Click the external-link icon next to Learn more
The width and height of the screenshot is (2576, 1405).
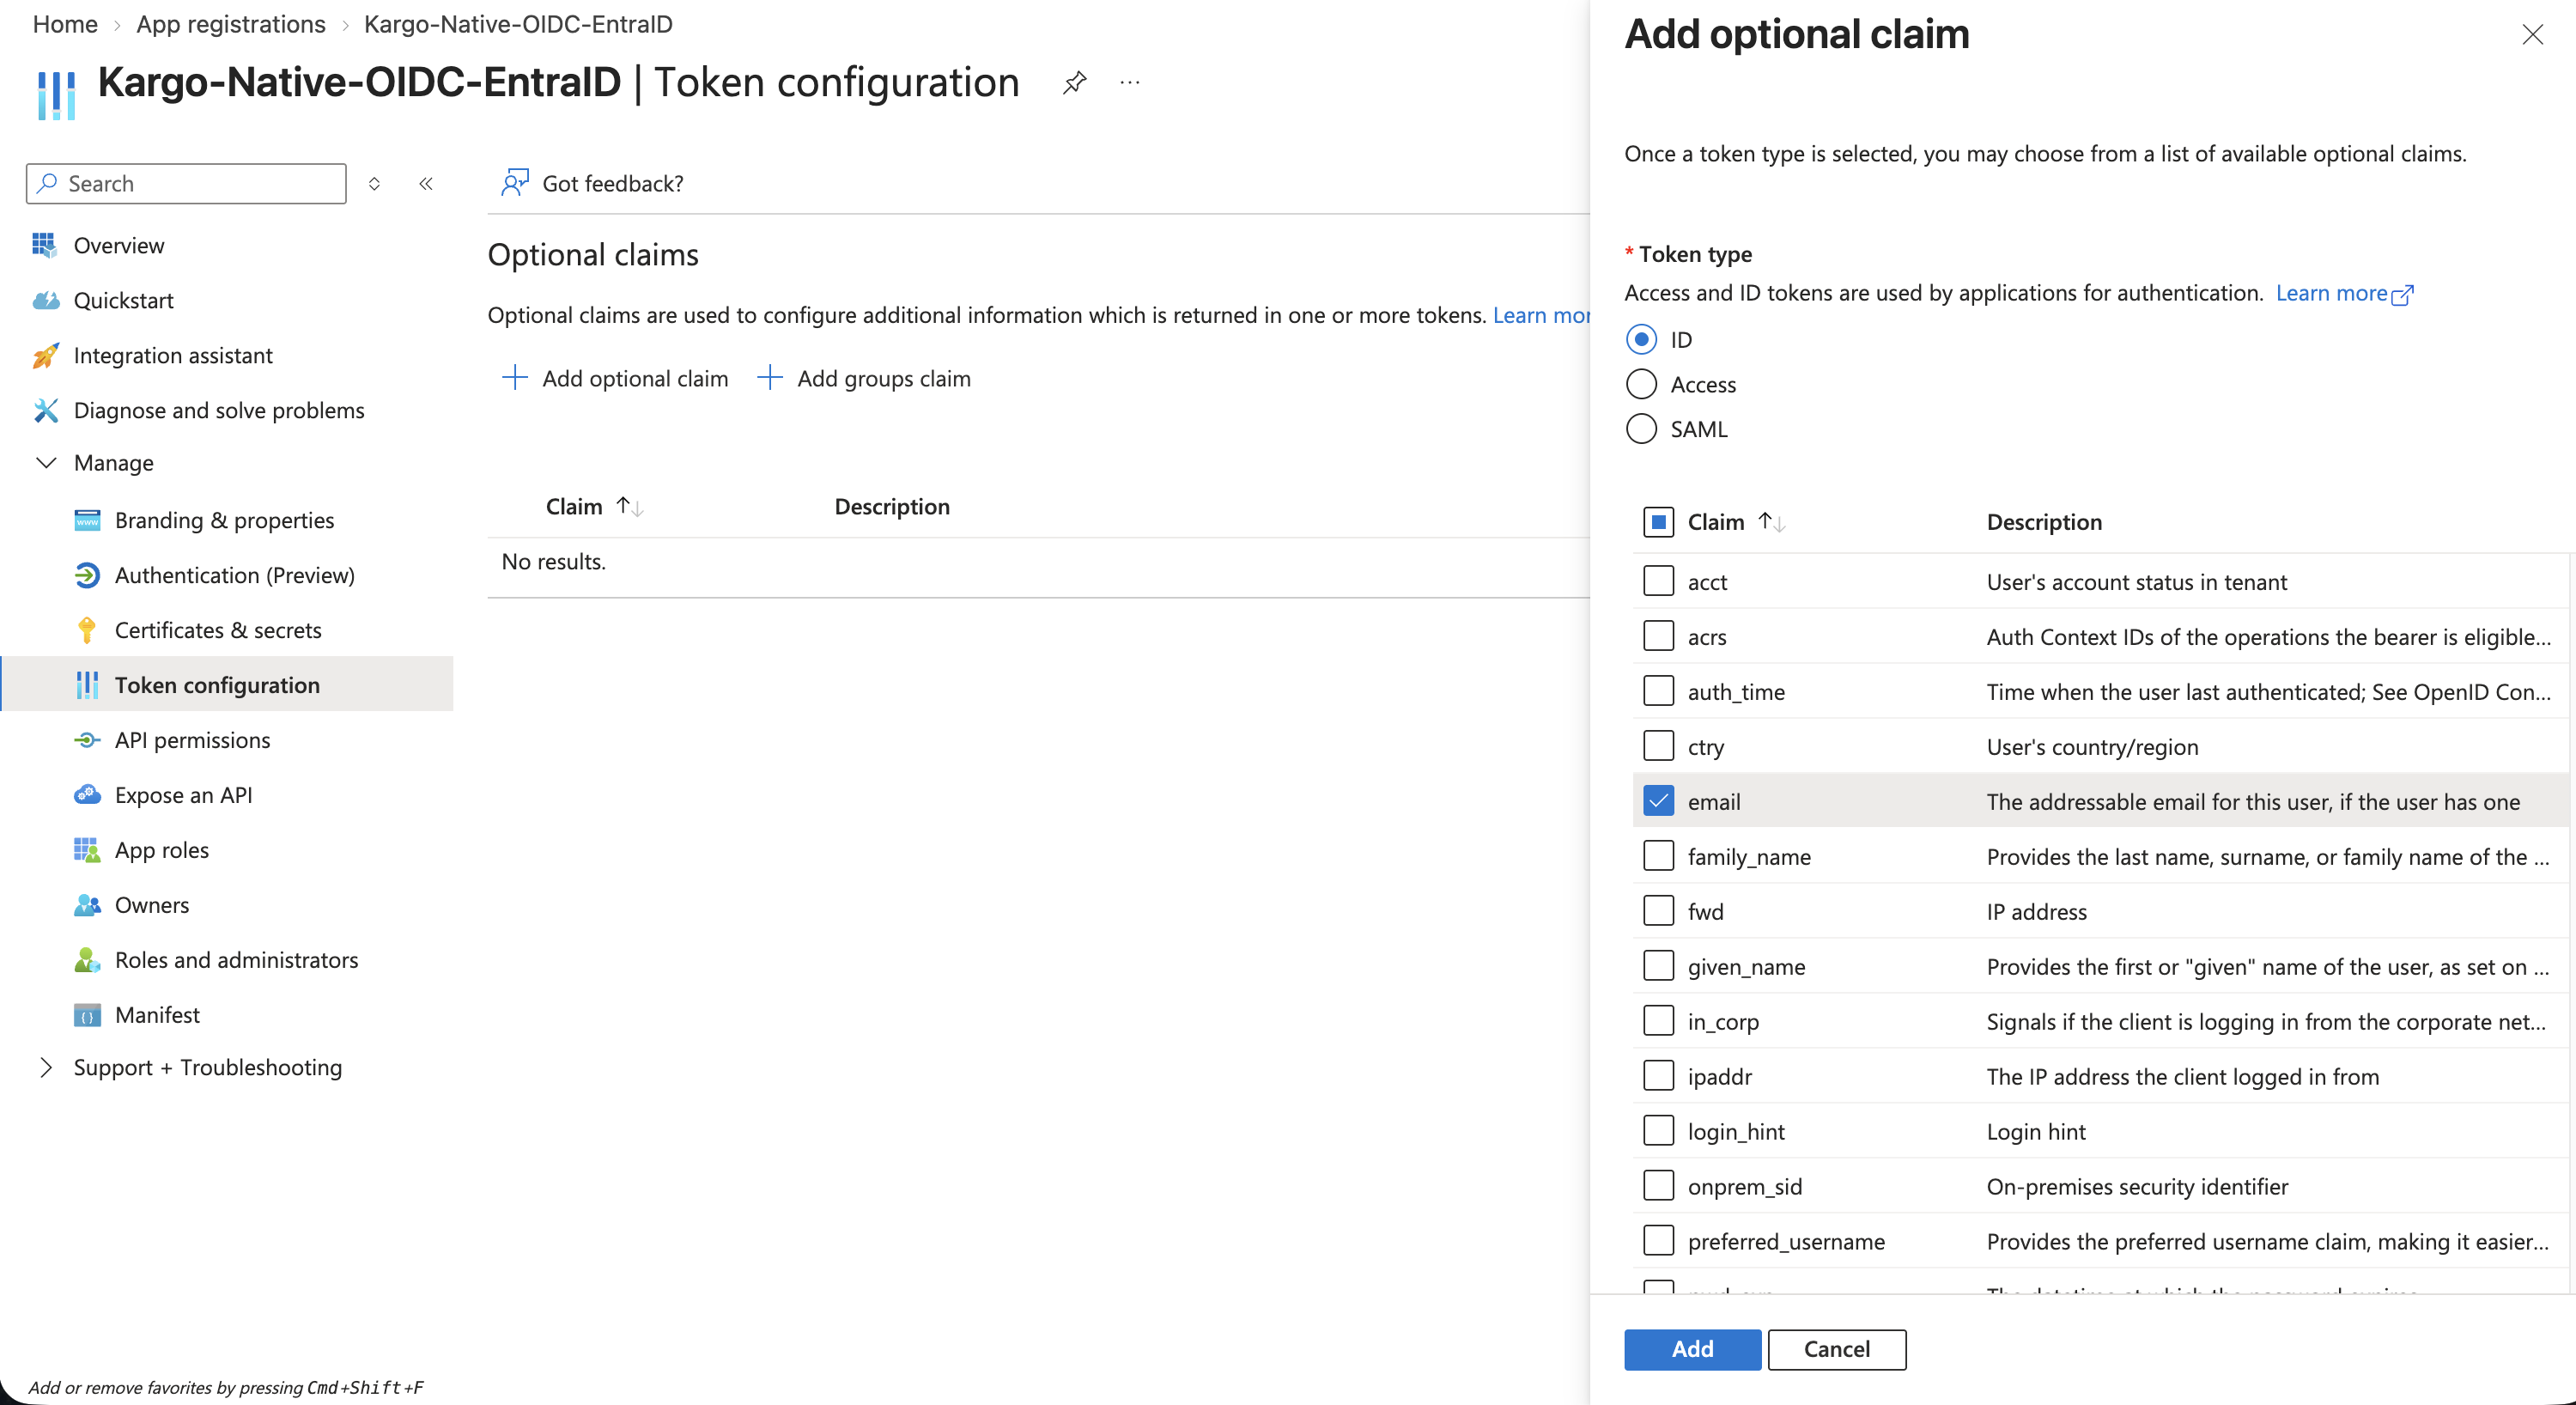tap(2402, 294)
